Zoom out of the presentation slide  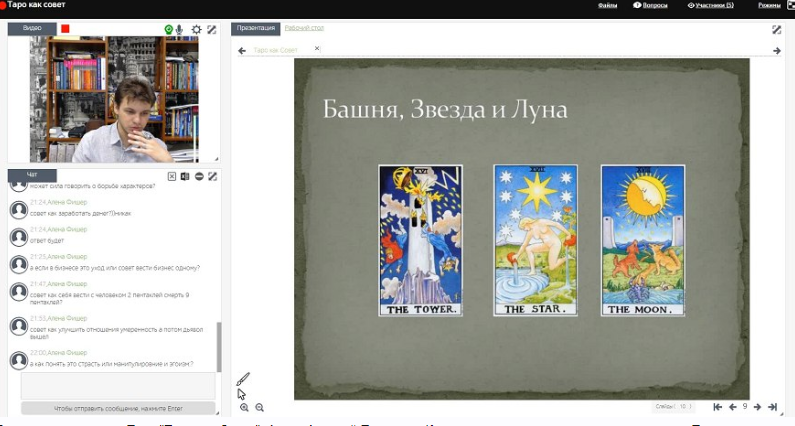coord(260,408)
